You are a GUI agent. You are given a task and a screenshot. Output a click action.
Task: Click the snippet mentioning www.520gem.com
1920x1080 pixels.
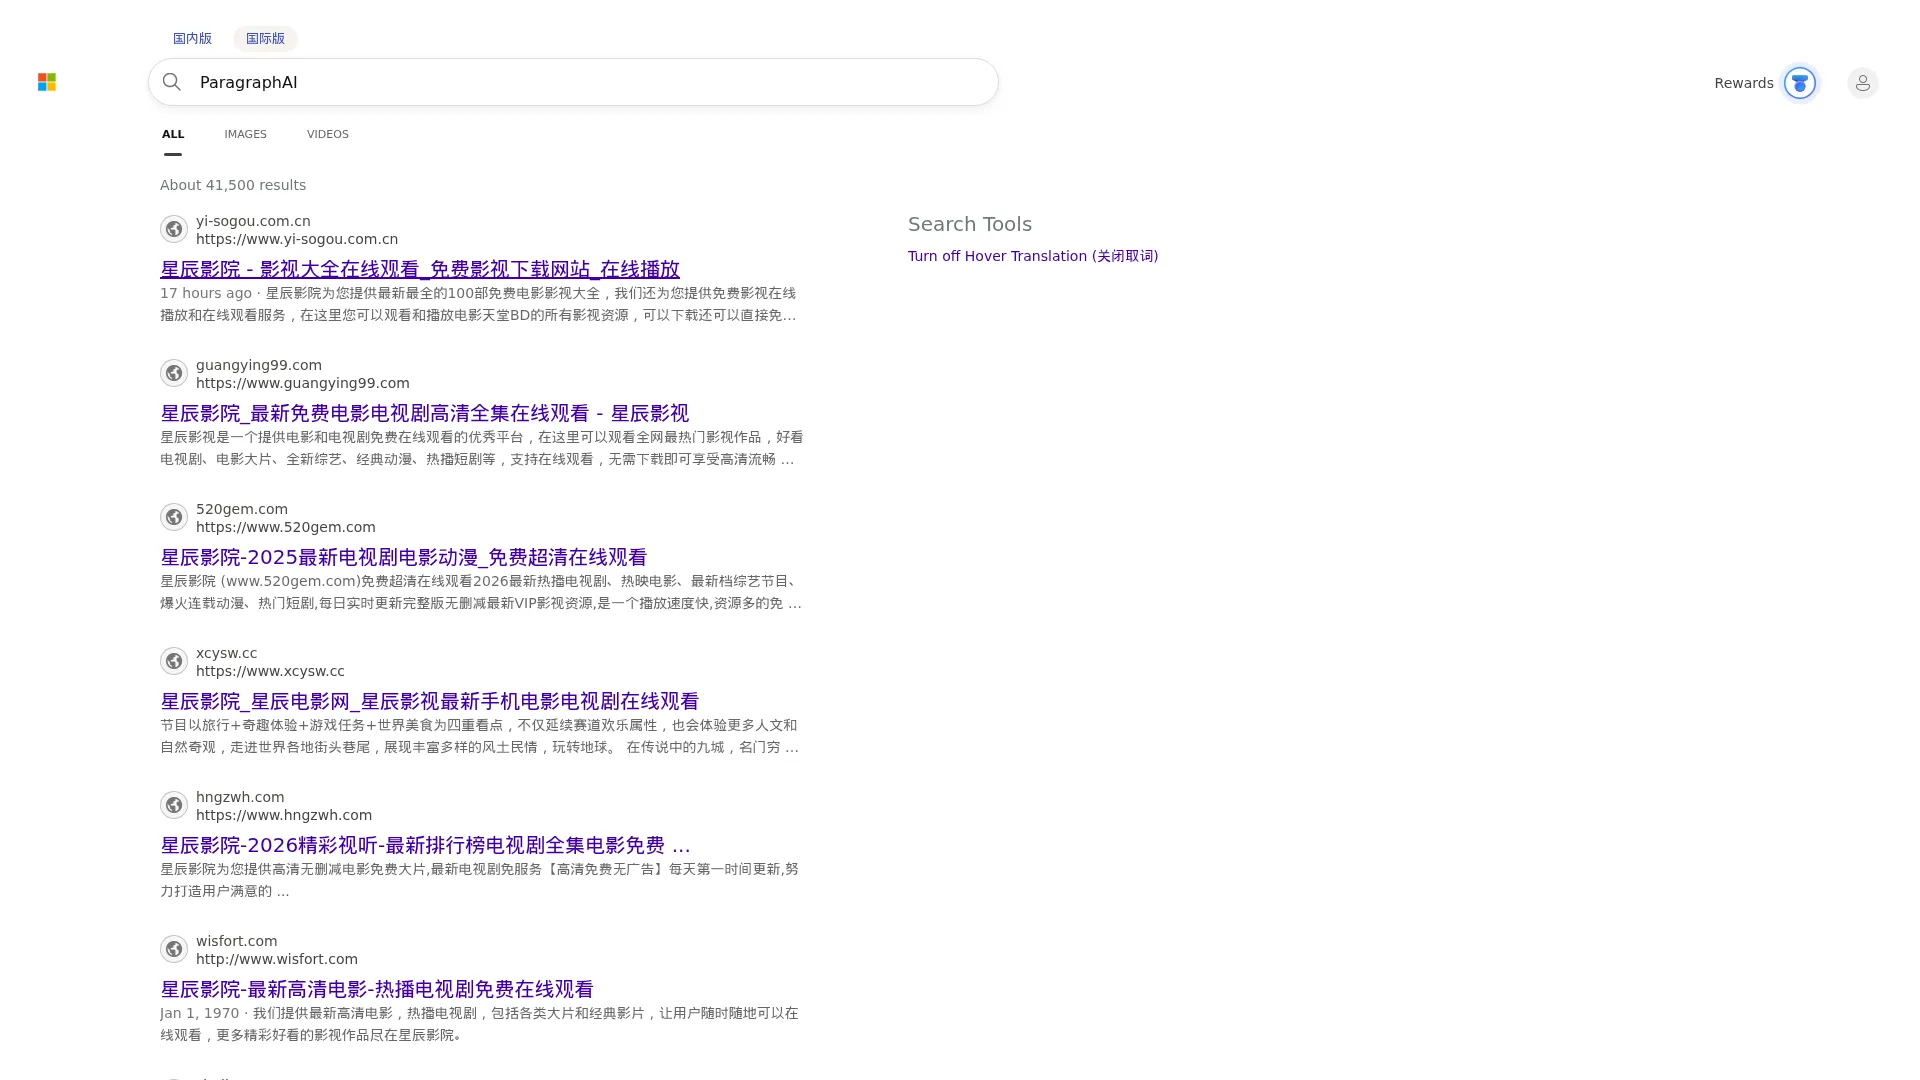pos(481,592)
